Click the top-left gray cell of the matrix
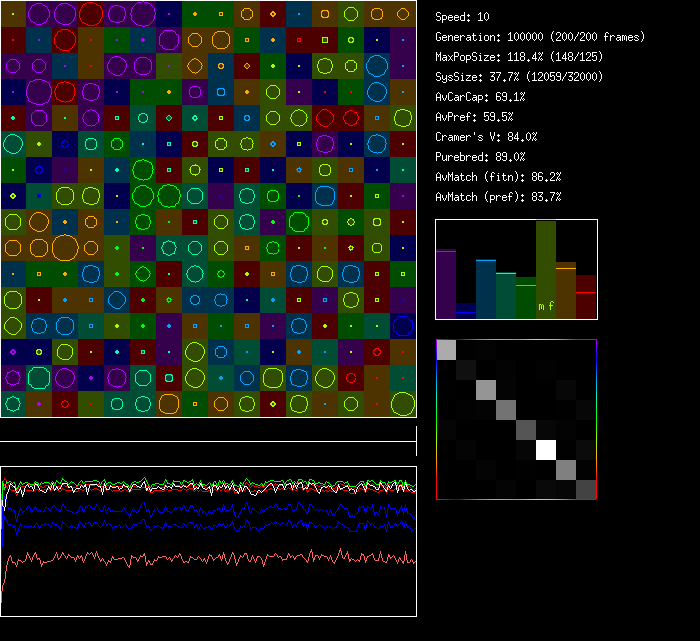 pyautogui.click(x=446, y=349)
